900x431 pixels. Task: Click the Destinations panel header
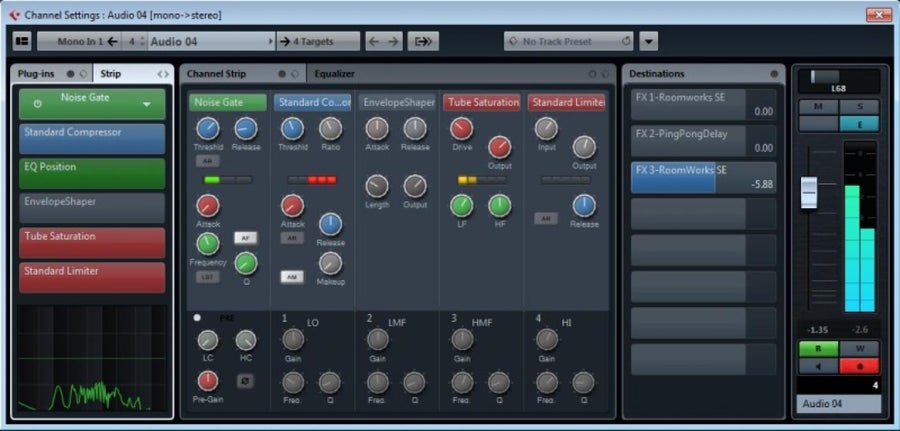pos(704,74)
